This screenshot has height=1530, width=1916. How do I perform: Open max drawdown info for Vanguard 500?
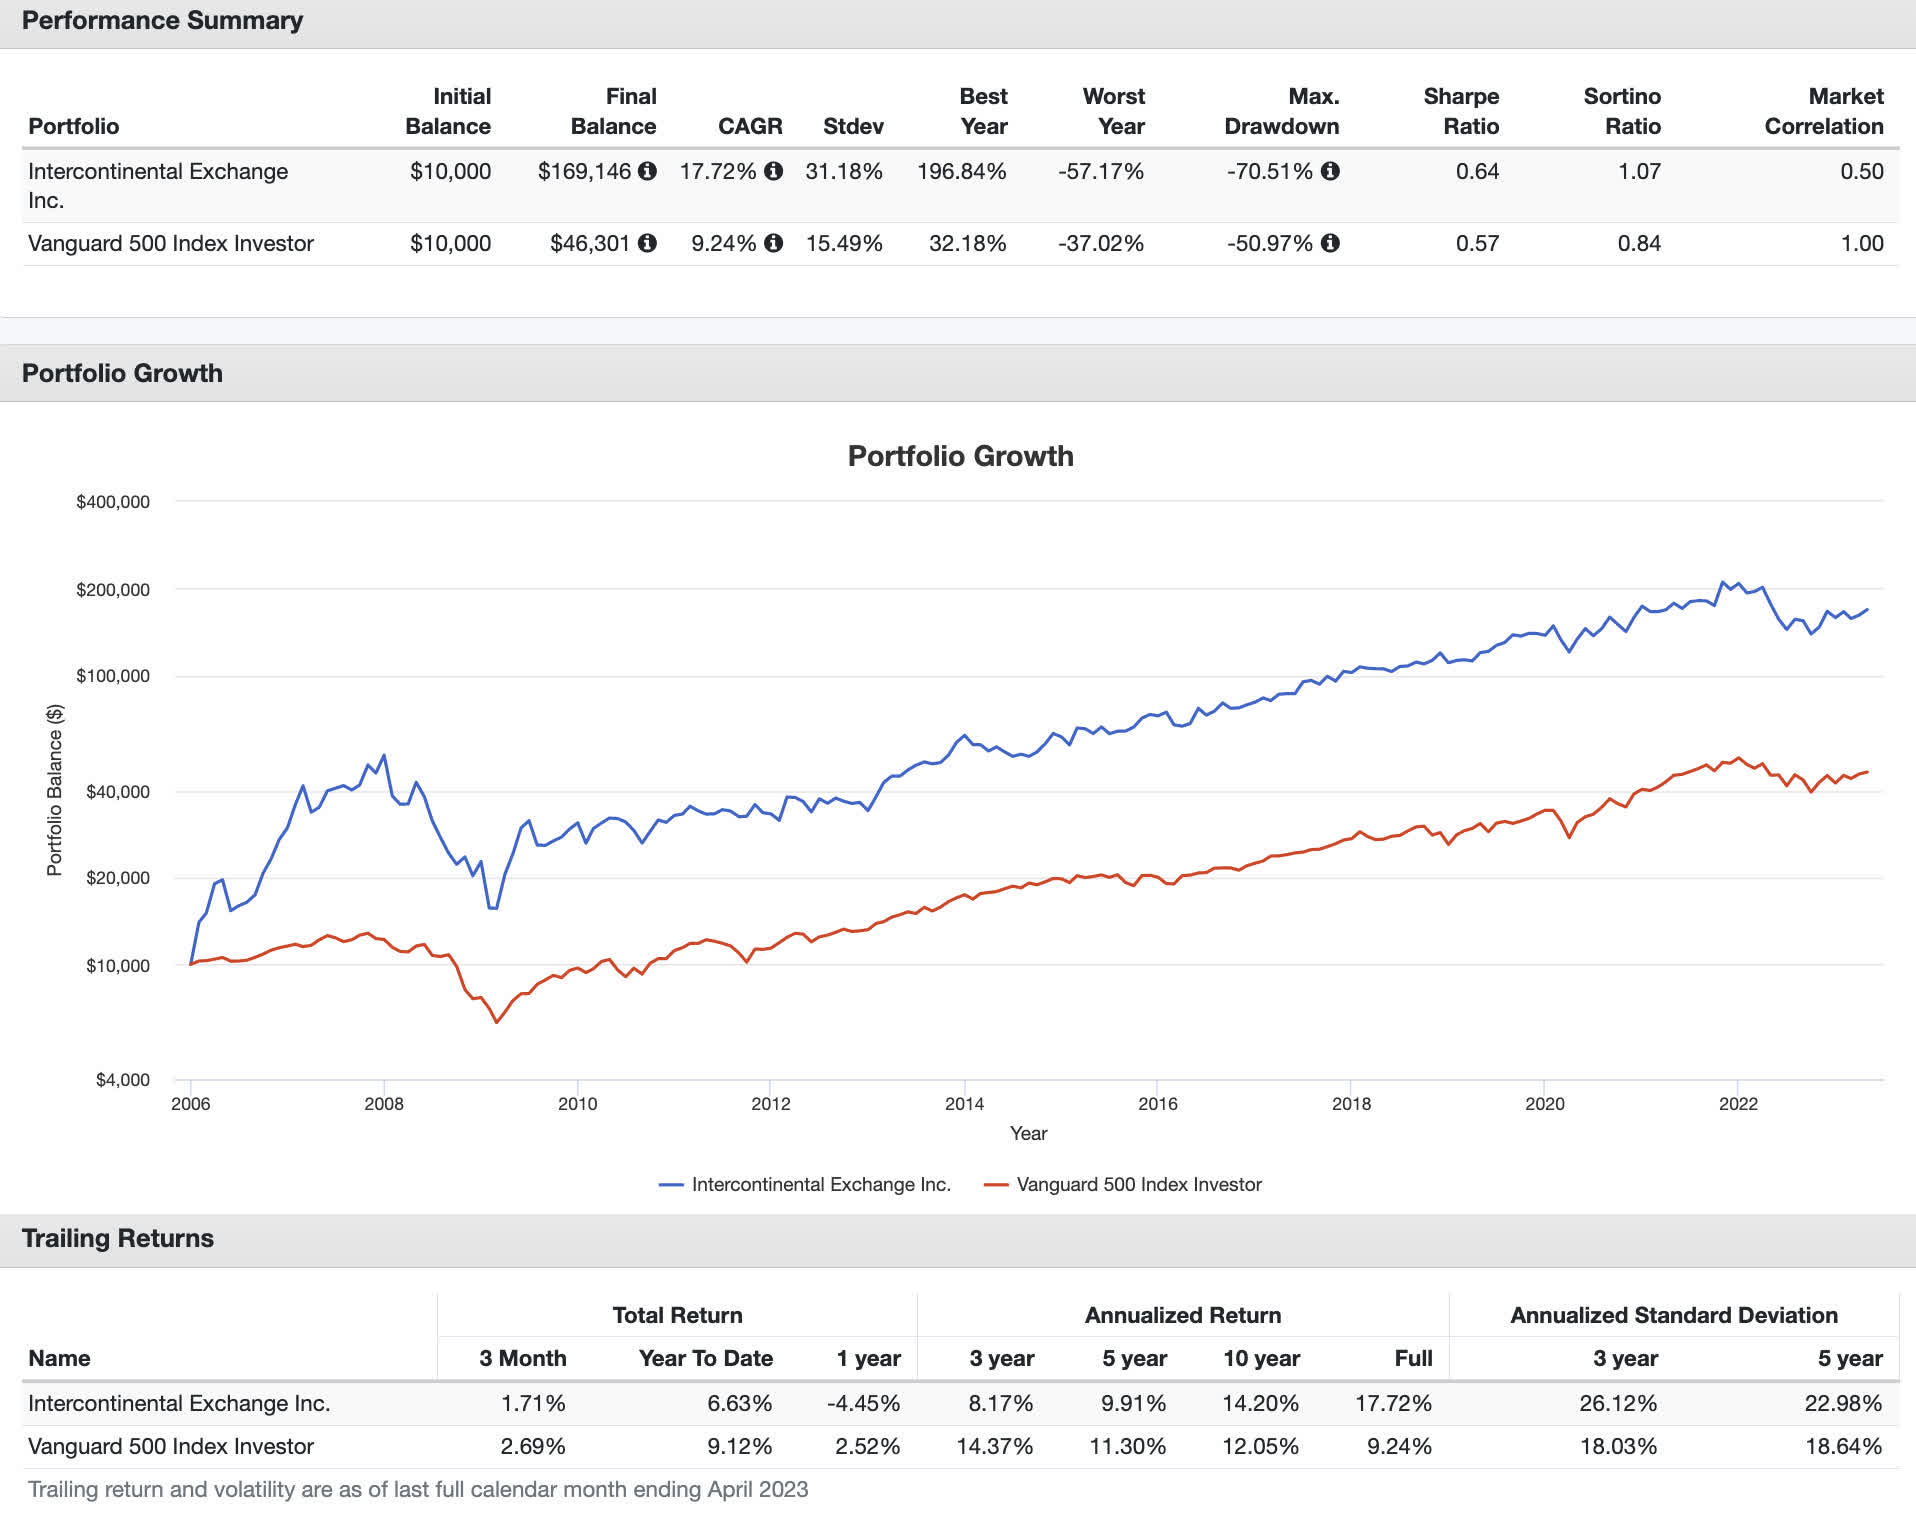tap(1330, 243)
